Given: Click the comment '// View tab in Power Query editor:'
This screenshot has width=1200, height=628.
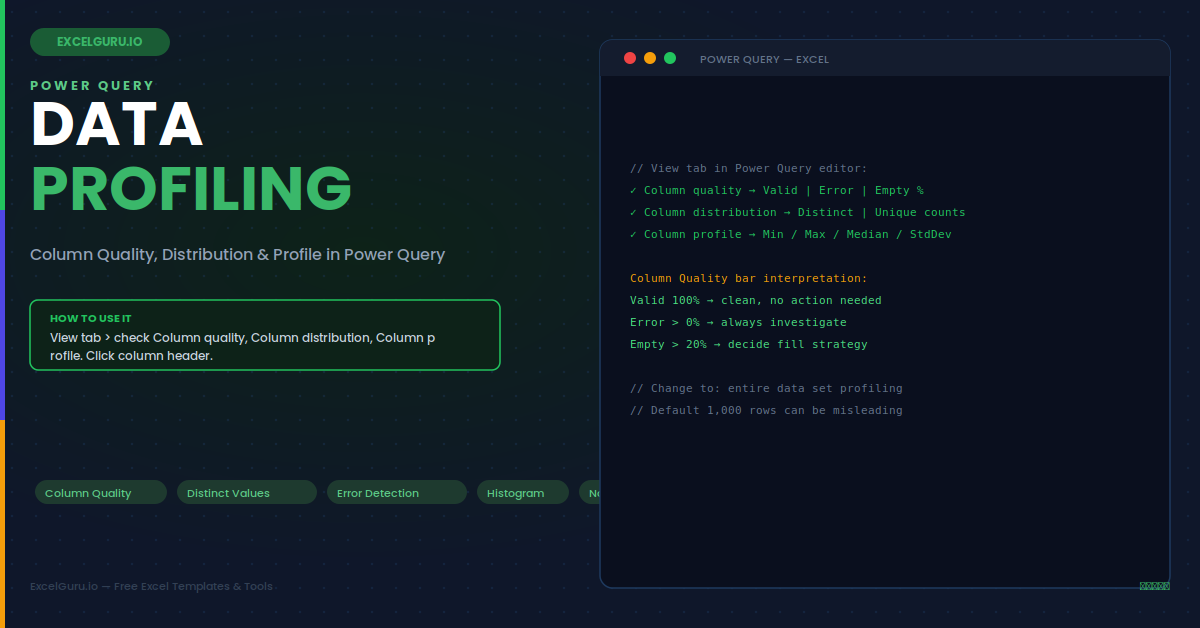Looking at the screenshot, I should click(x=749, y=168).
